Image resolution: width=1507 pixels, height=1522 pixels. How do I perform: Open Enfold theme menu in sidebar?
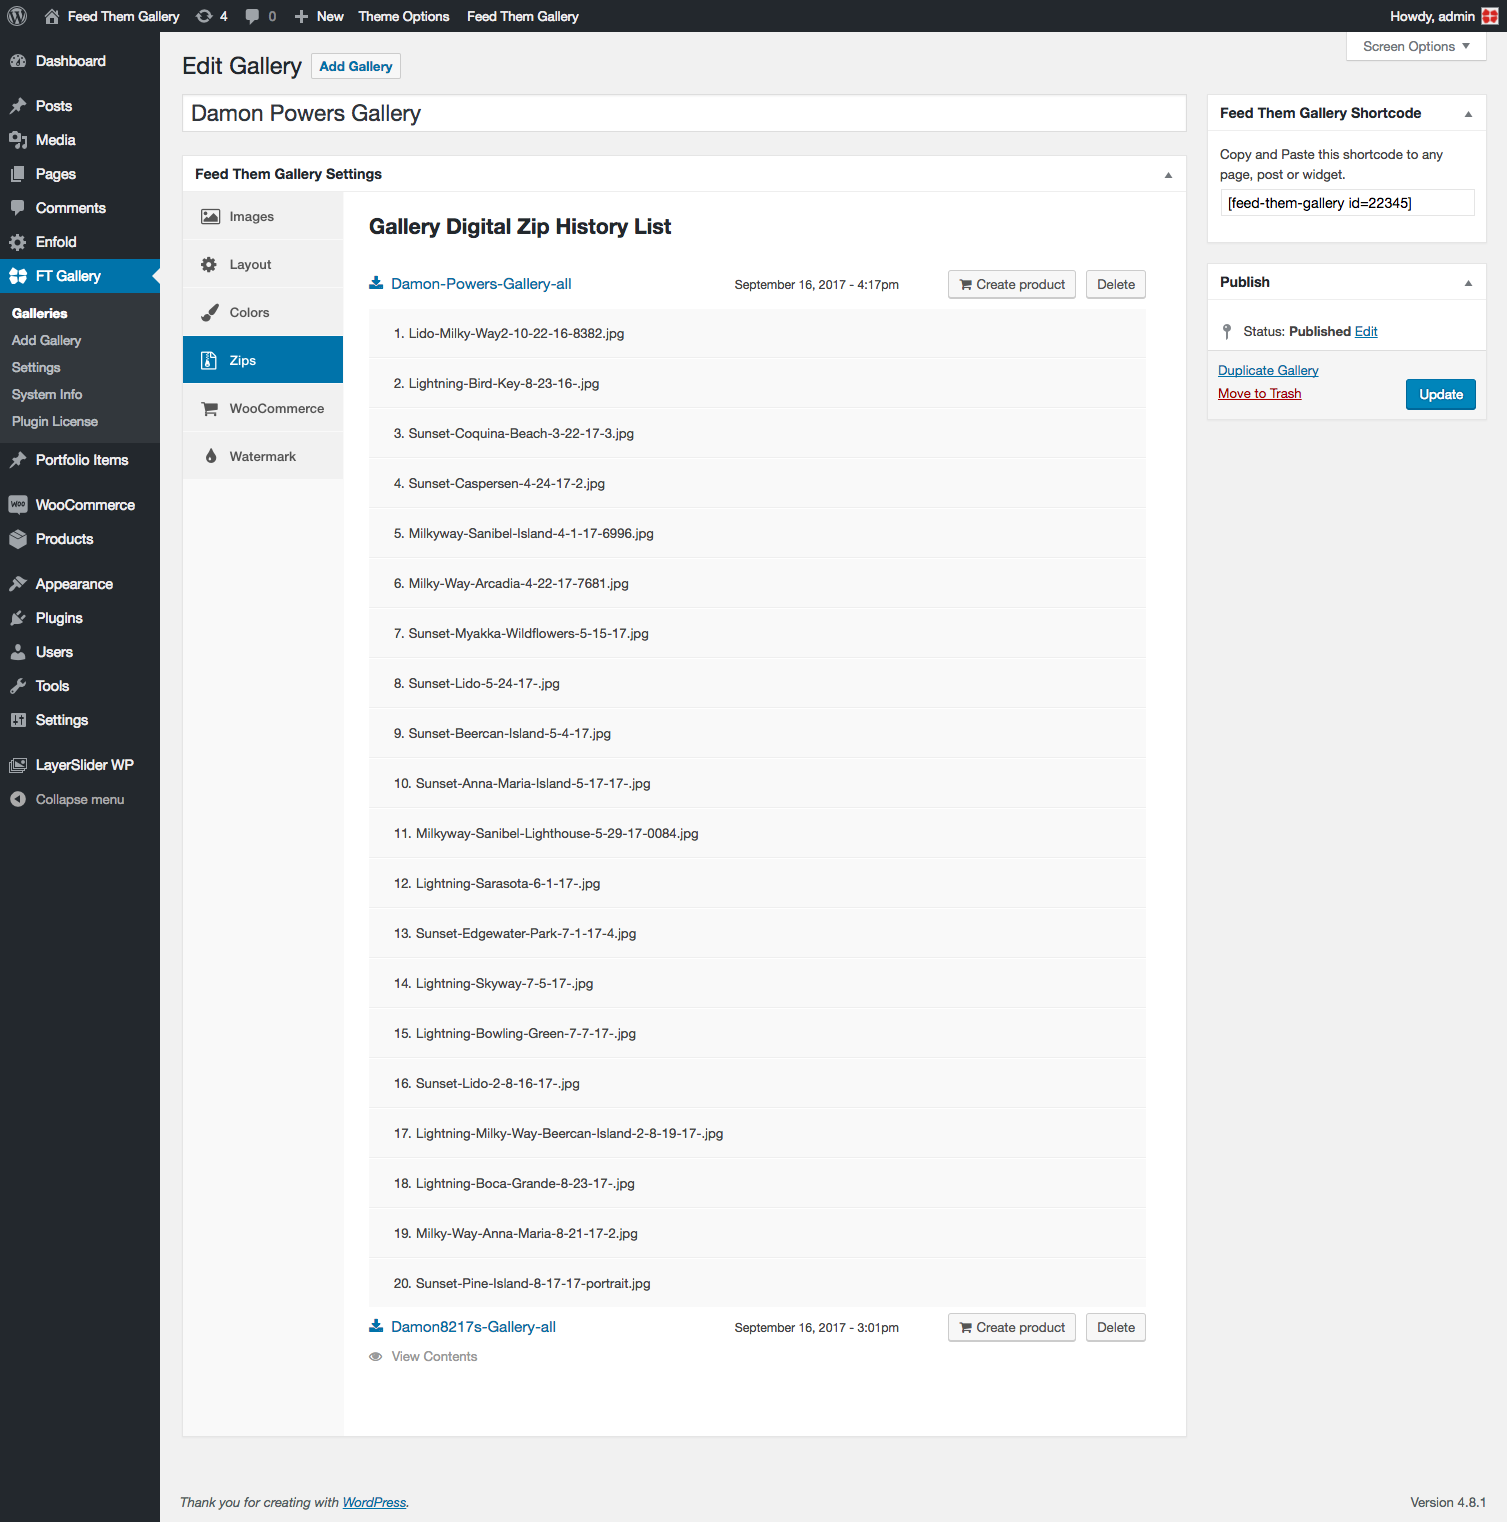click(80, 242)
